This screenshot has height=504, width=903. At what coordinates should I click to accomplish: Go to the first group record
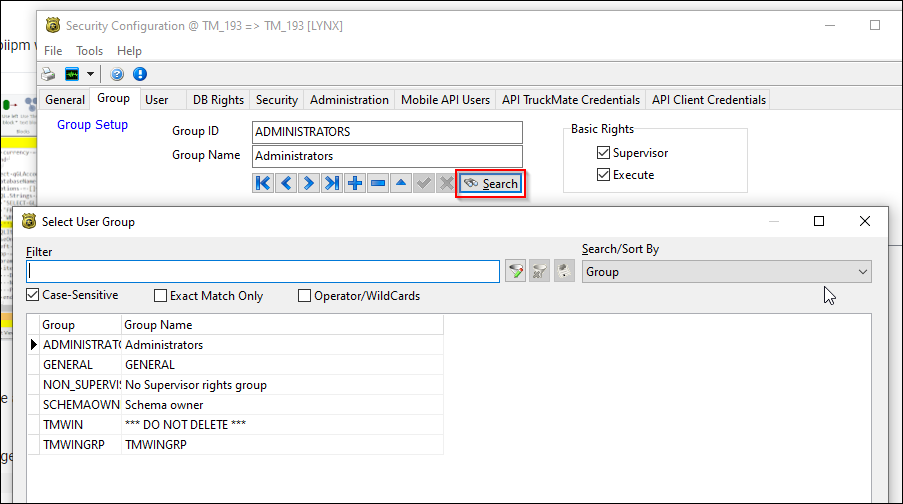(x=263, y=184)
